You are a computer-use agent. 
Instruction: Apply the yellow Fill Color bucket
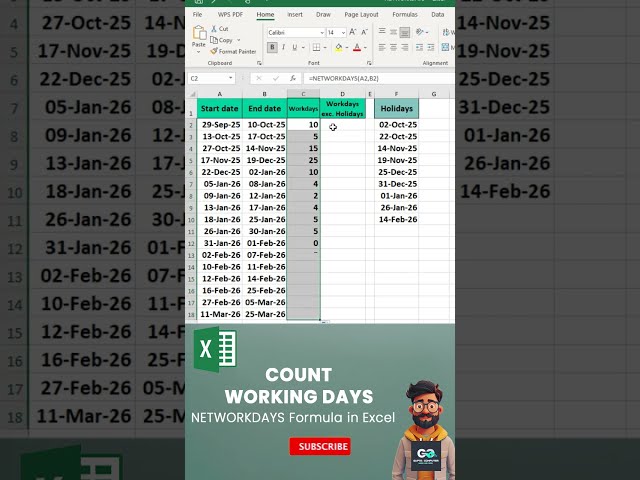(338, 48)
